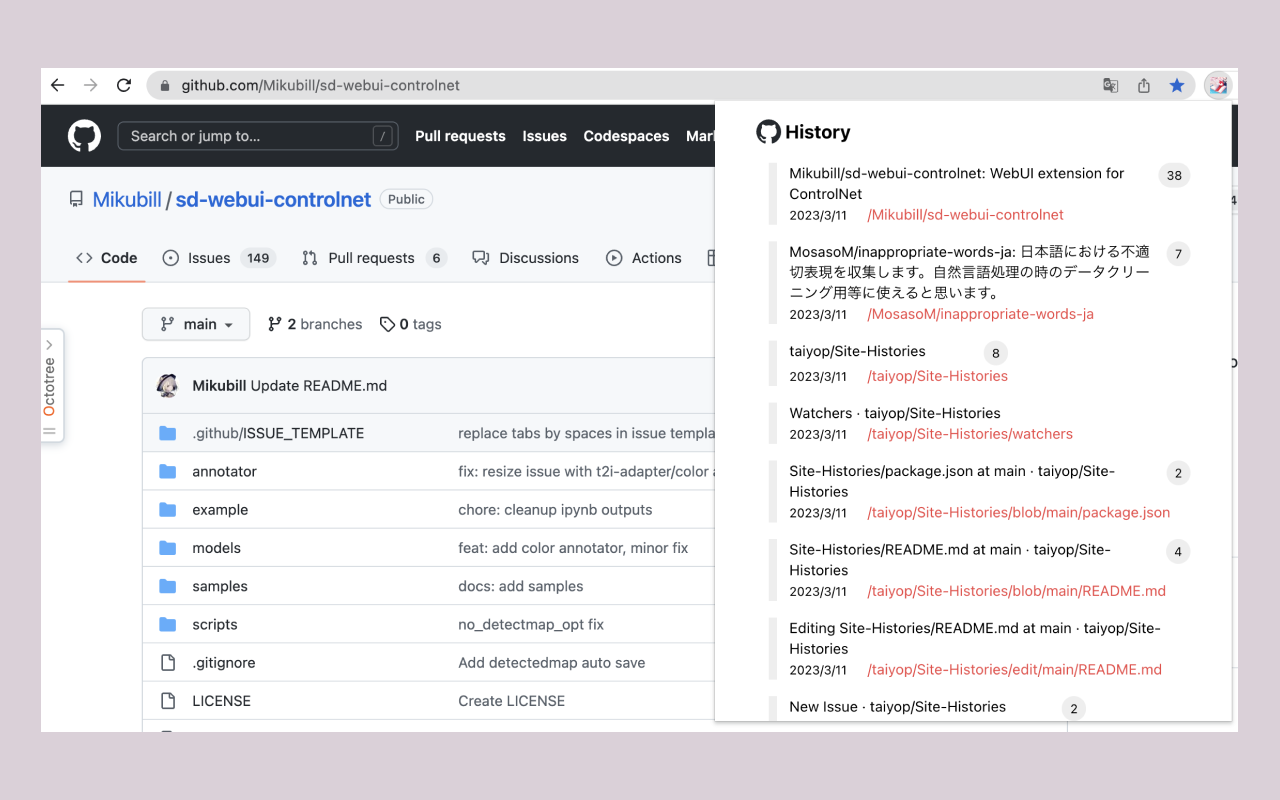Toggle the bookmark star in the address bar
The height and width of the screenshot is (800, 1280).
pyautogui.click(x=1177, y=85)
